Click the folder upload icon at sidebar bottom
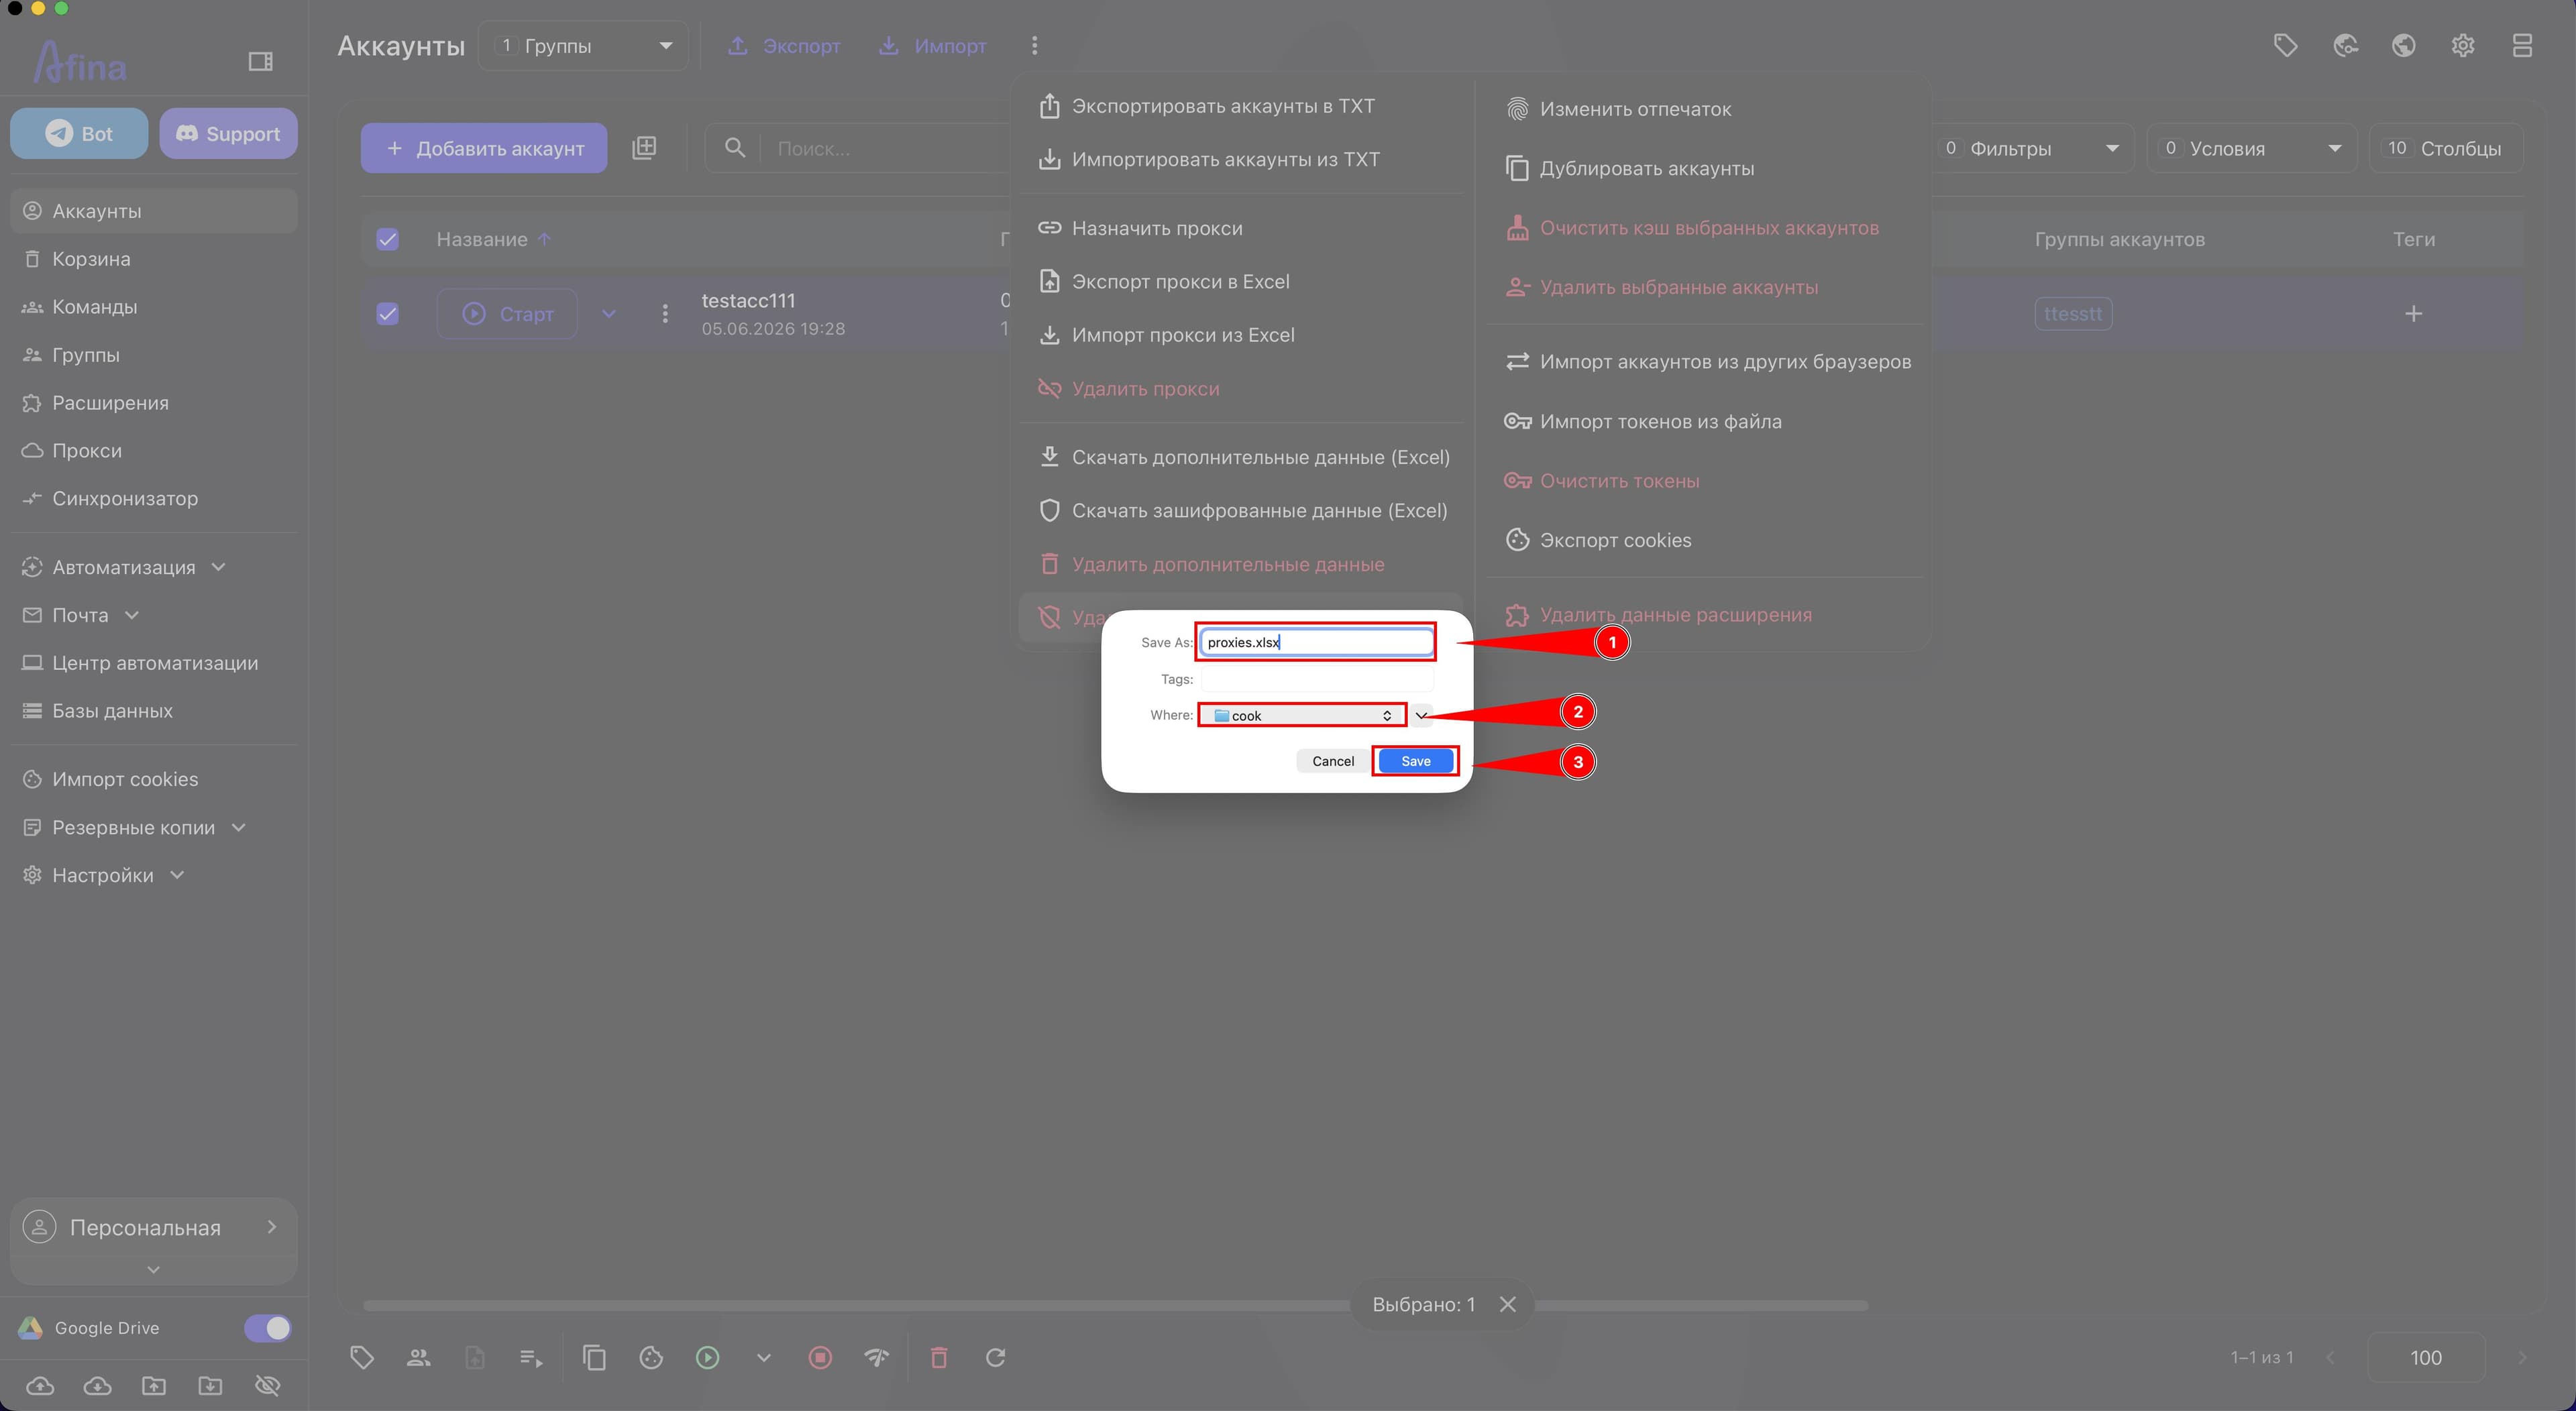Image resolution: width=2576 pixels, height=1411 pixels. point(153,1385)
